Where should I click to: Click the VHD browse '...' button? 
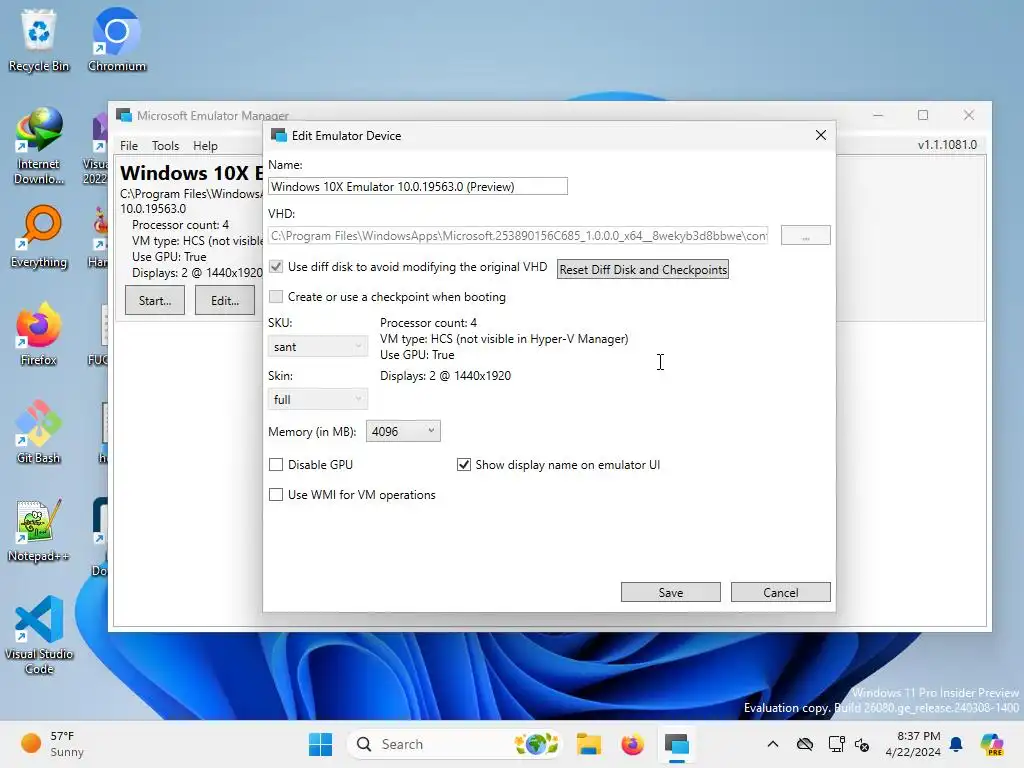pyautogui.click(x=805, y=236)
